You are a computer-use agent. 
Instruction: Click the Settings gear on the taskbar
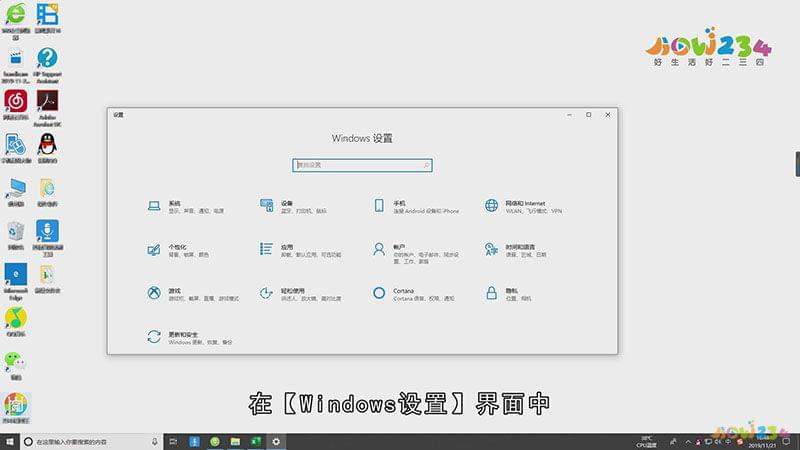tap(276, 441)
